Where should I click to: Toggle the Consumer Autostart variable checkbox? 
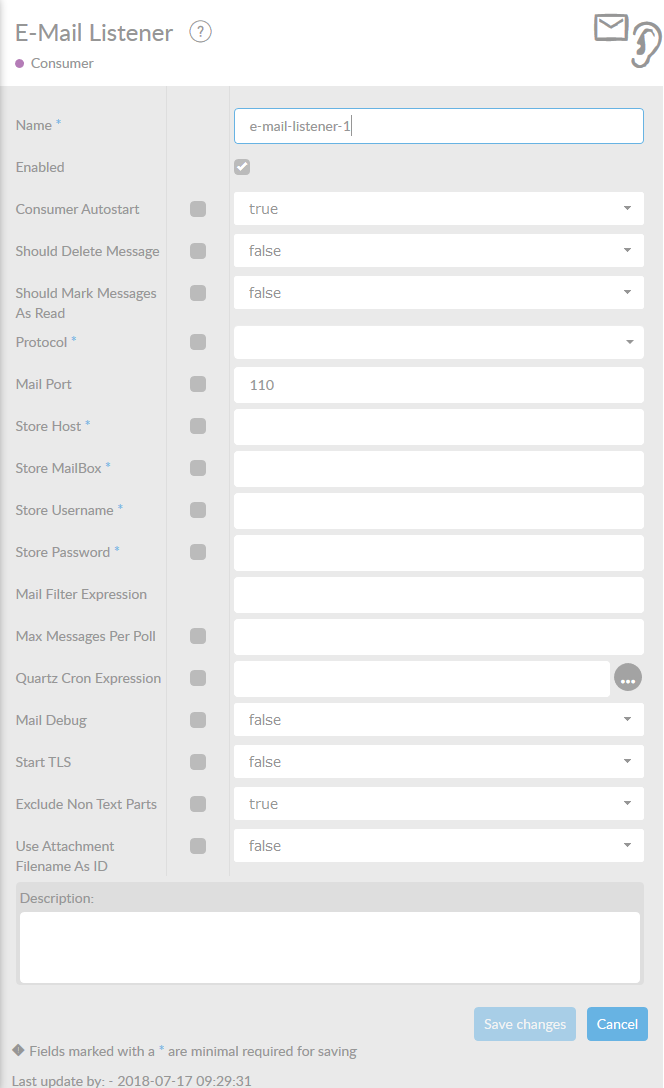198,209
